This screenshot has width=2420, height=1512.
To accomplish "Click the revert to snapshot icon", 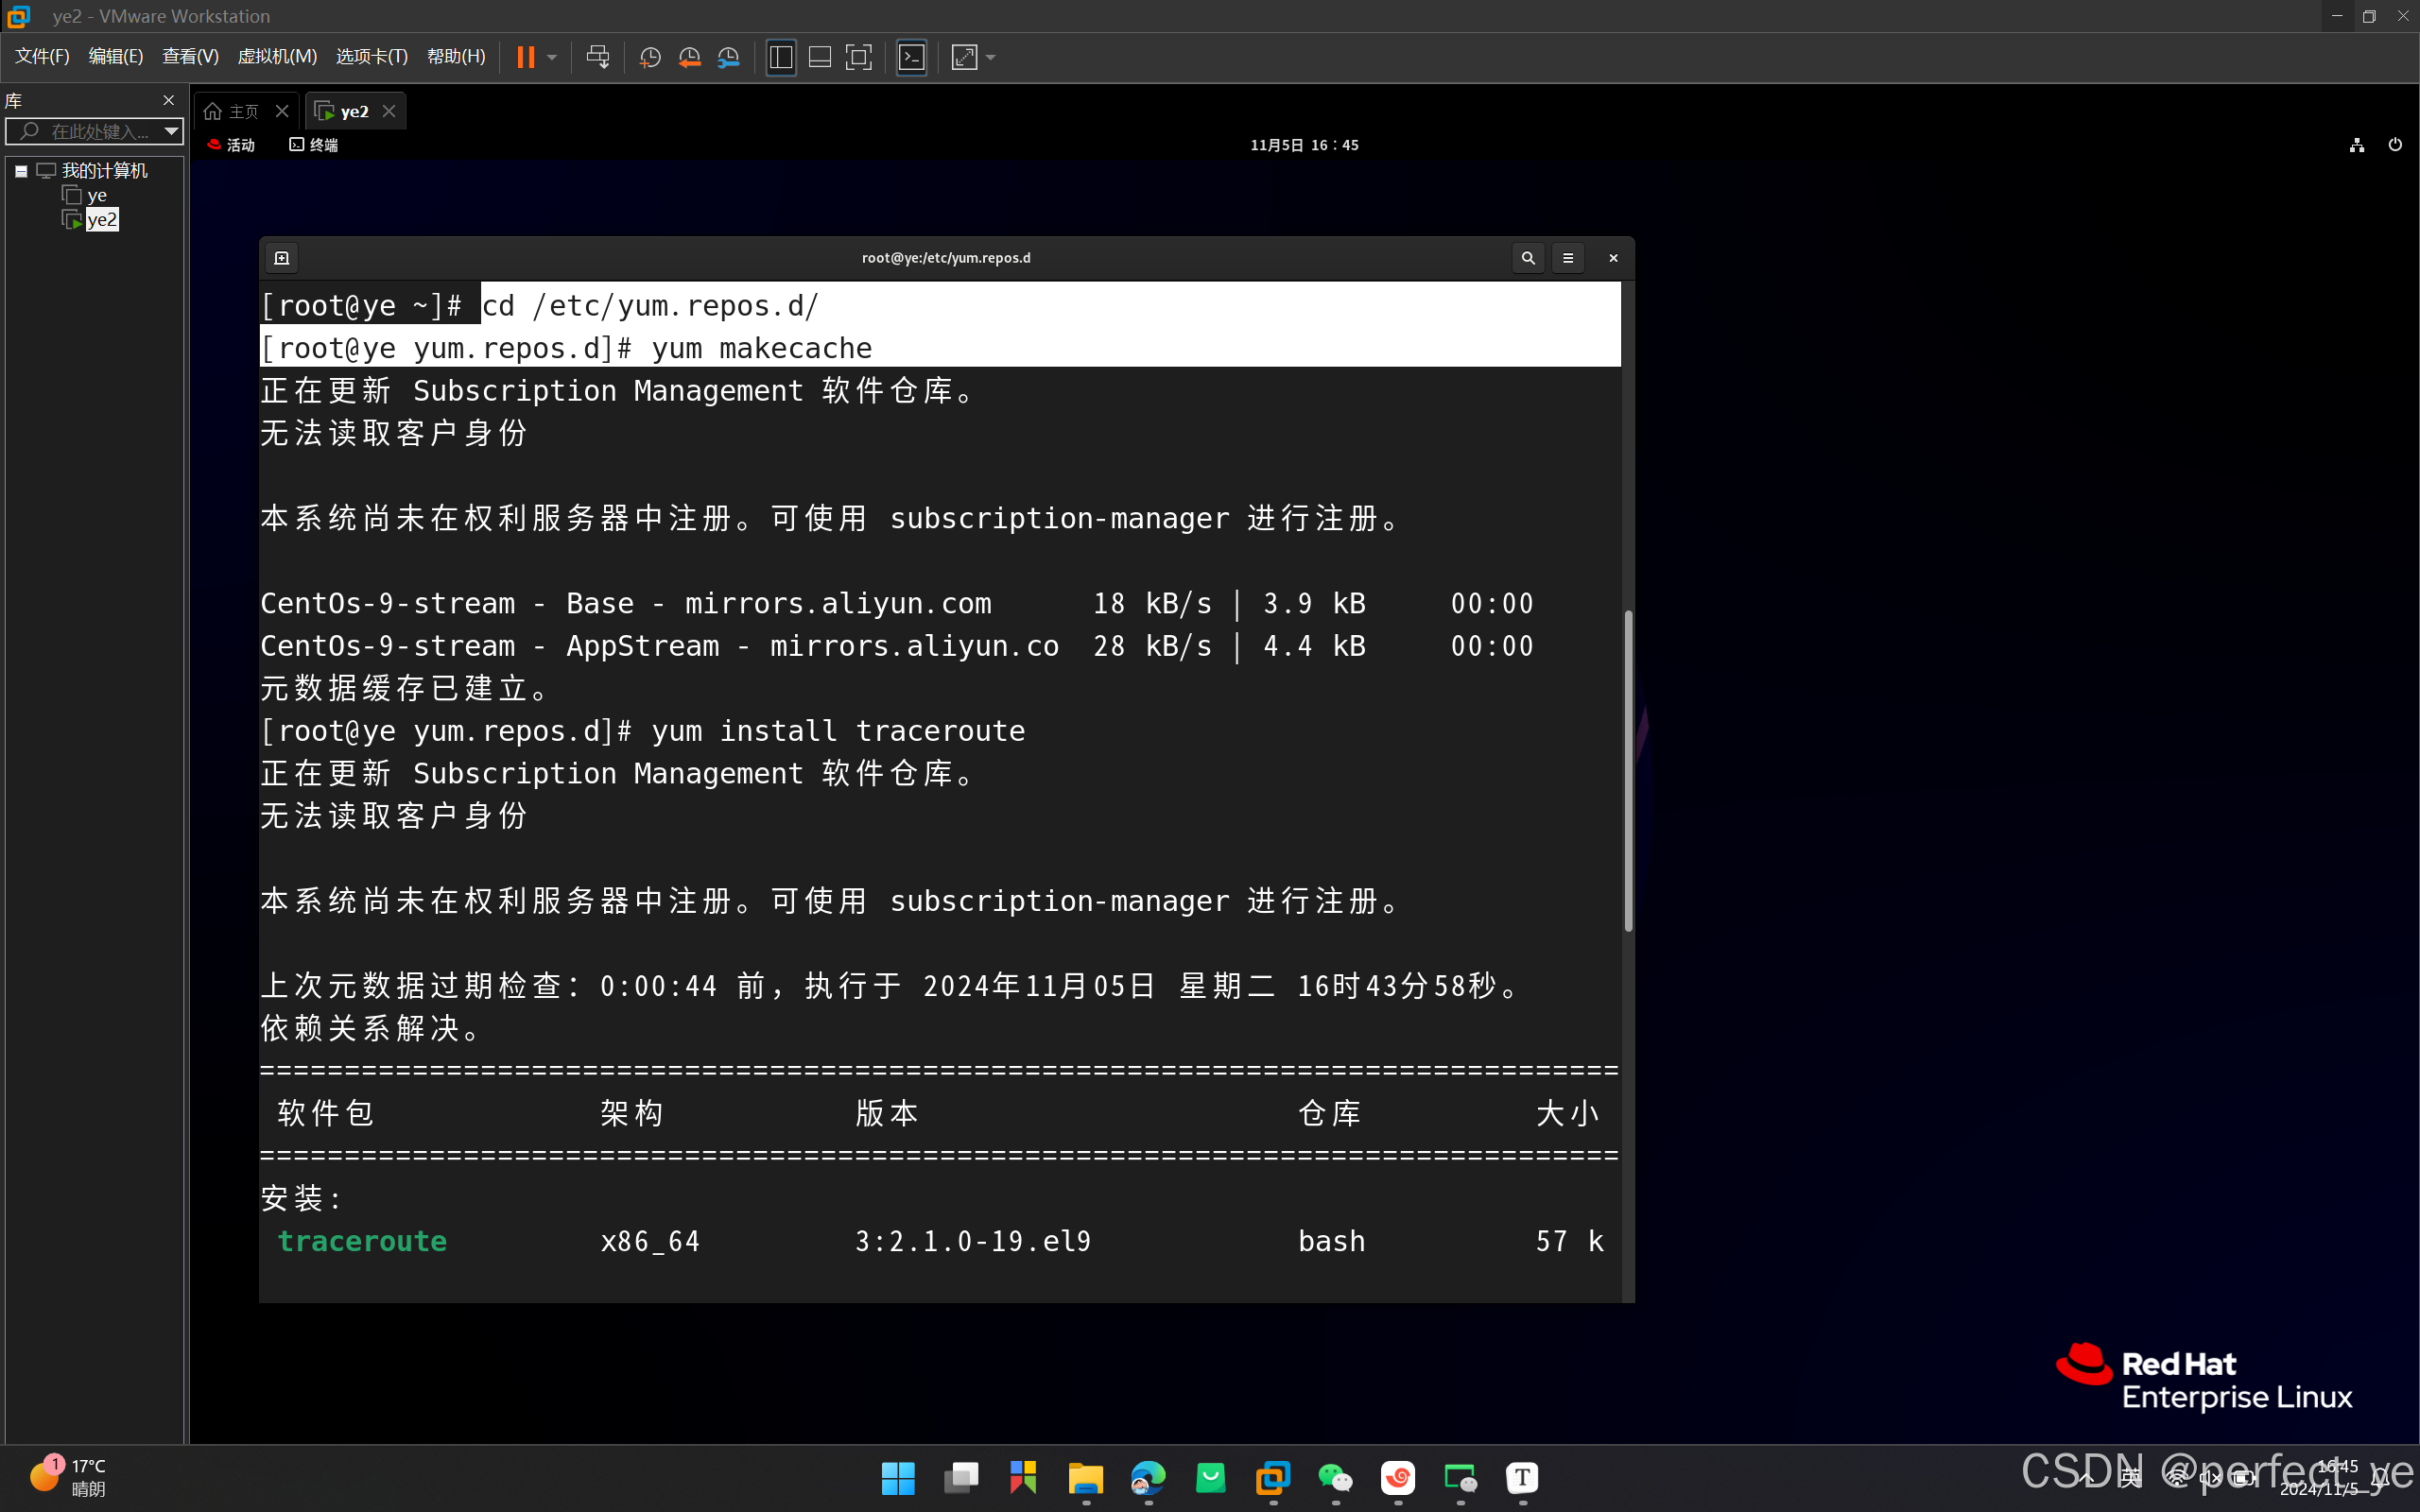I will point(689,57).
